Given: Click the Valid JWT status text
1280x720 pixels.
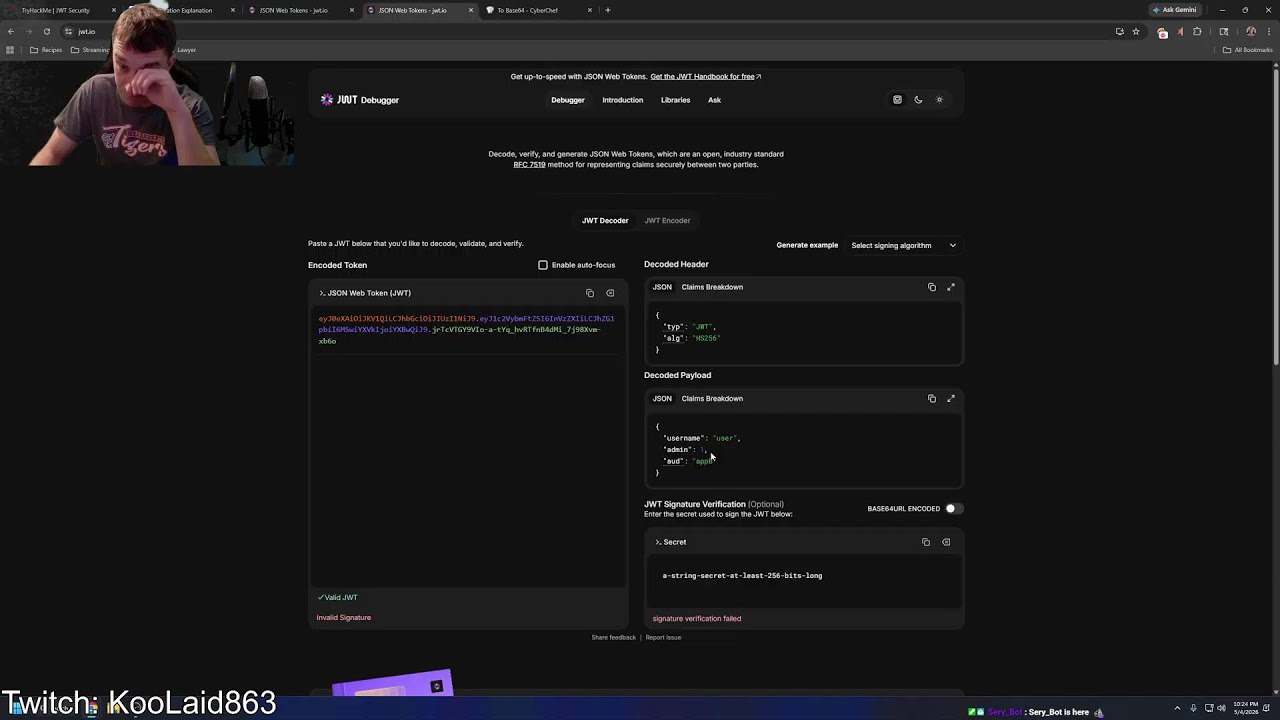Looking at the screenshot, I should (x=337, y=597).
